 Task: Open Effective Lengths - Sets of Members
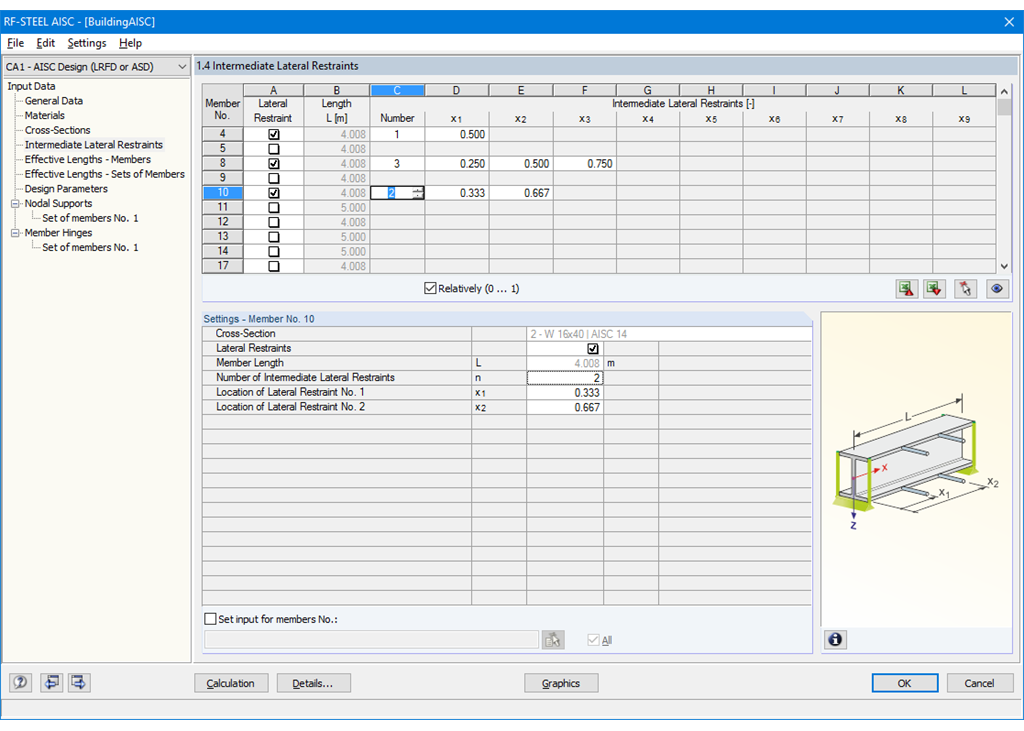(x=104, y=174)
